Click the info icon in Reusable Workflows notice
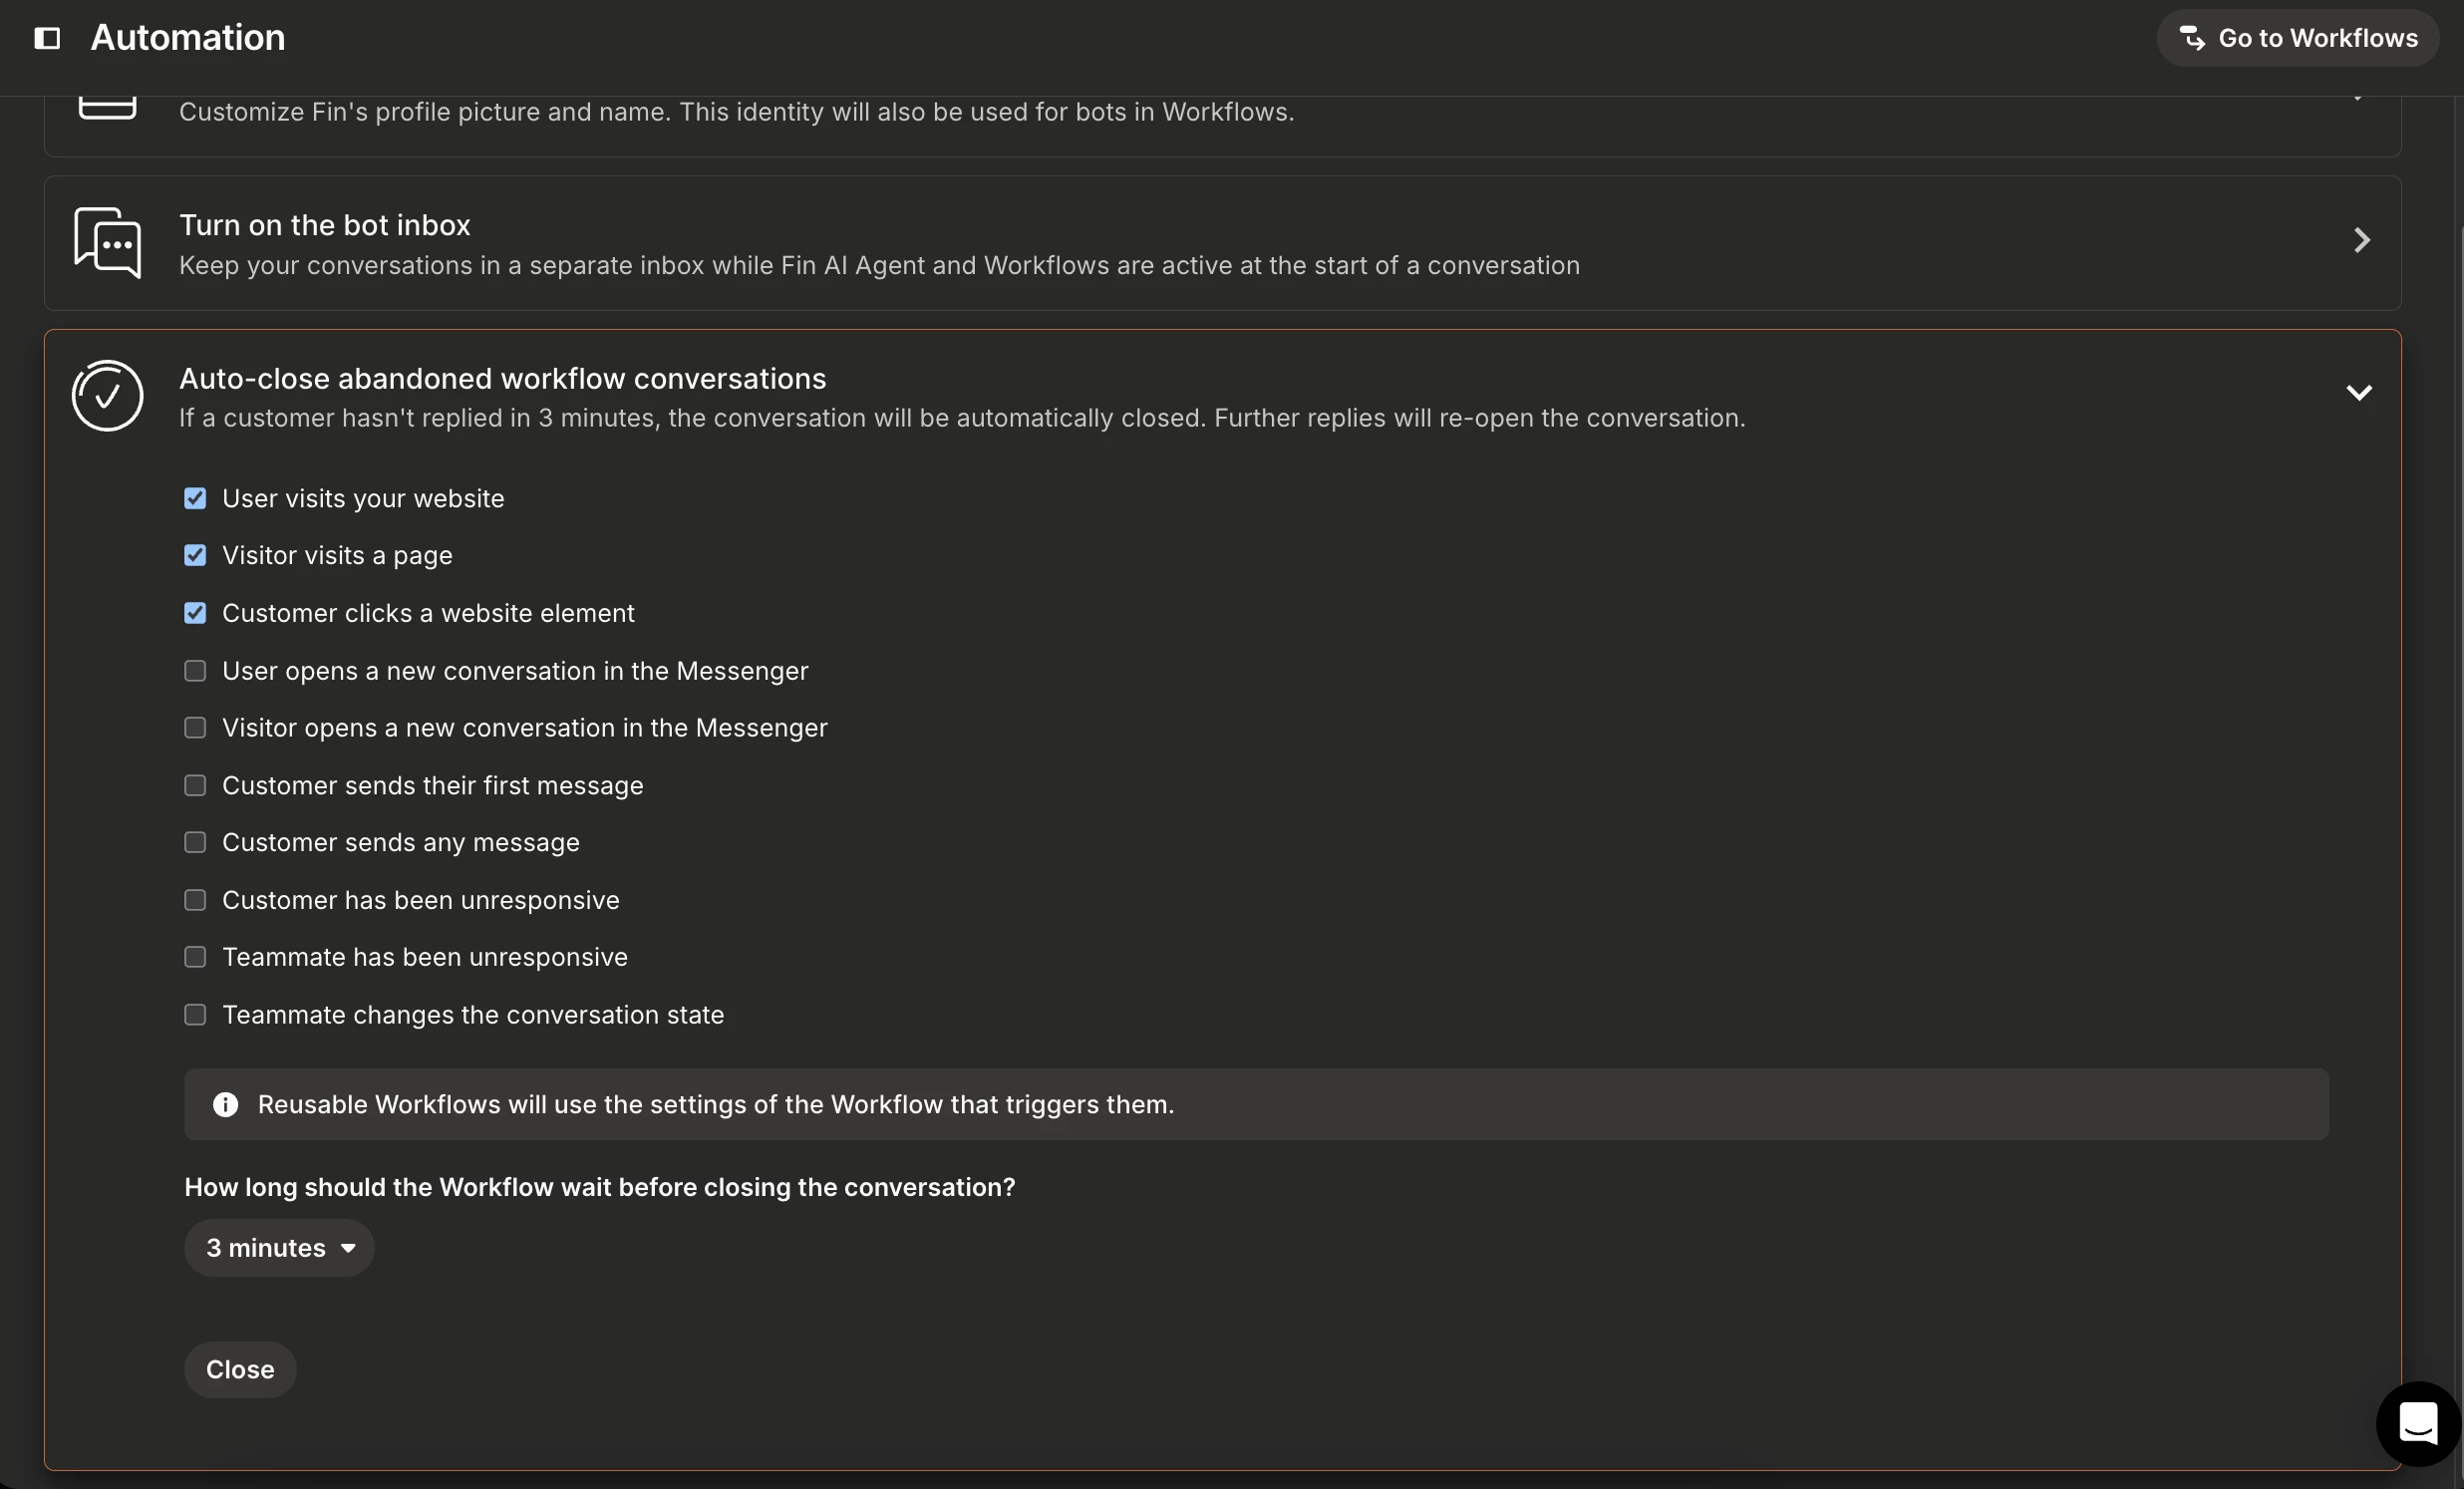2464x1489 pixels. coord(226,1104)
